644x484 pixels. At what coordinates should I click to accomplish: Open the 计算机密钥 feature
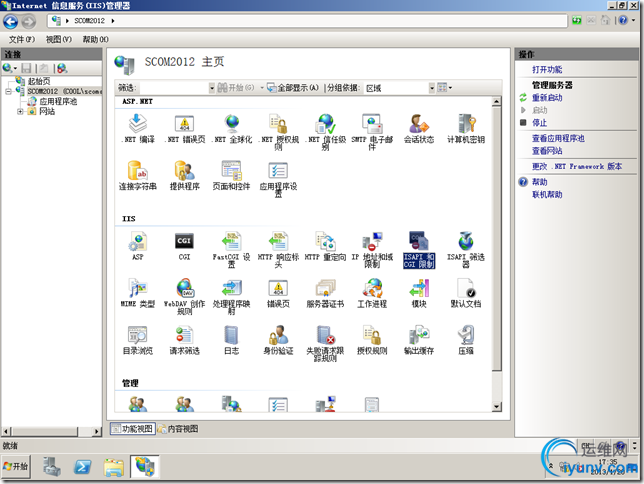(466, 128)
